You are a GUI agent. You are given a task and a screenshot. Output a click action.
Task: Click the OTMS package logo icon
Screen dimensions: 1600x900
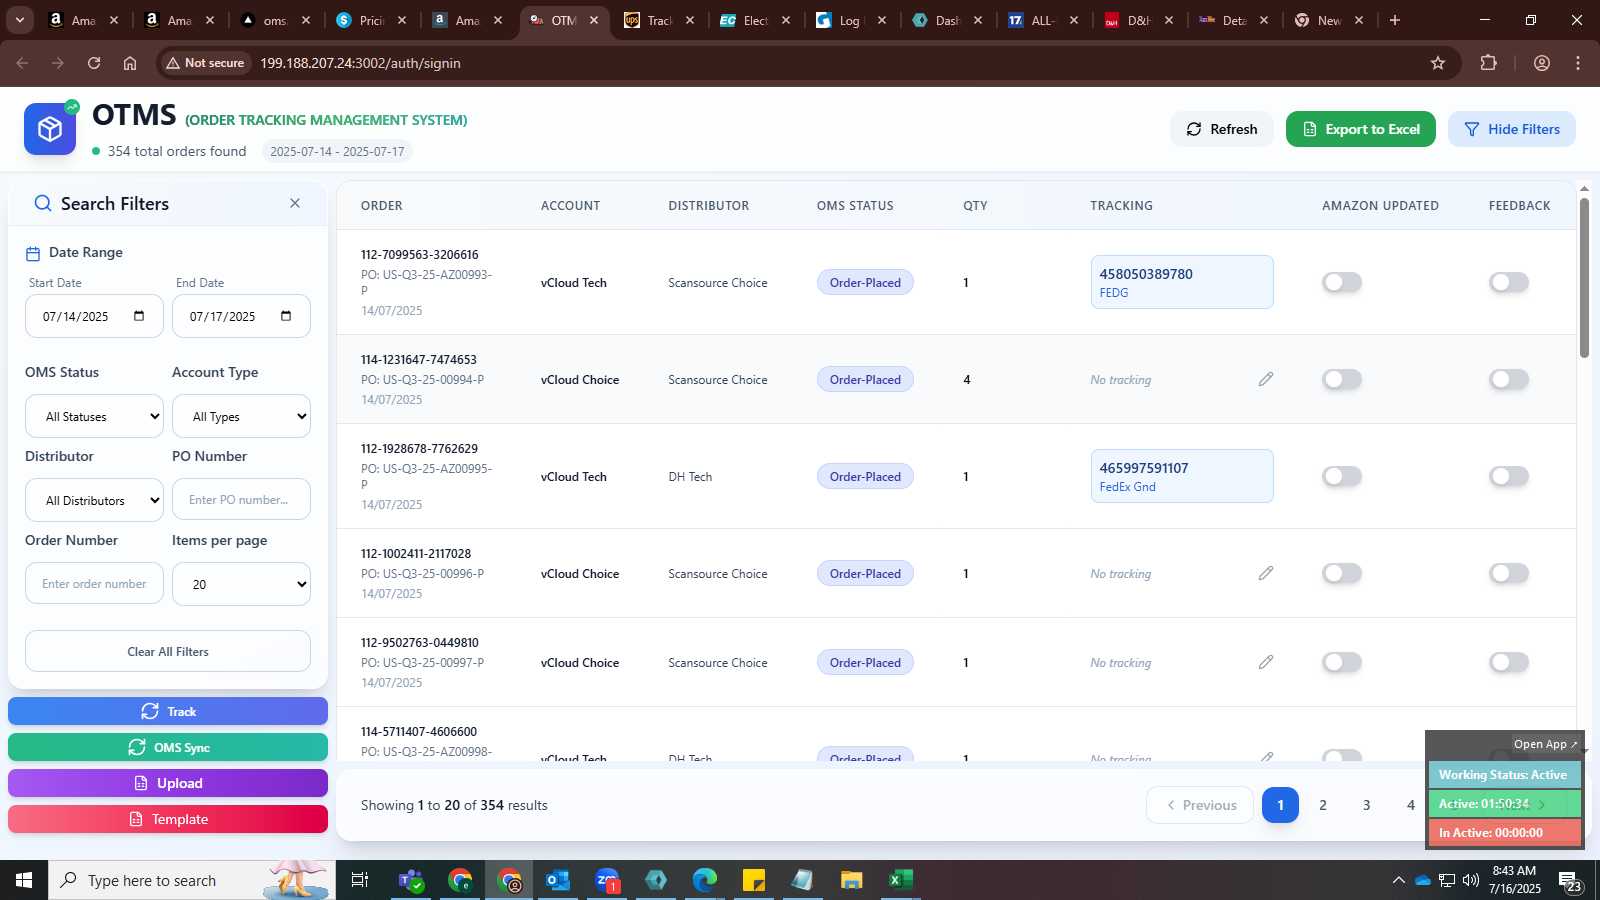[50, 129]
